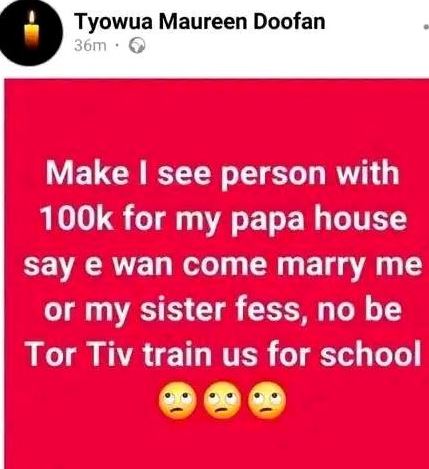Click the globe public-privacy icon
429x469 pixels.
click(137, 46)
